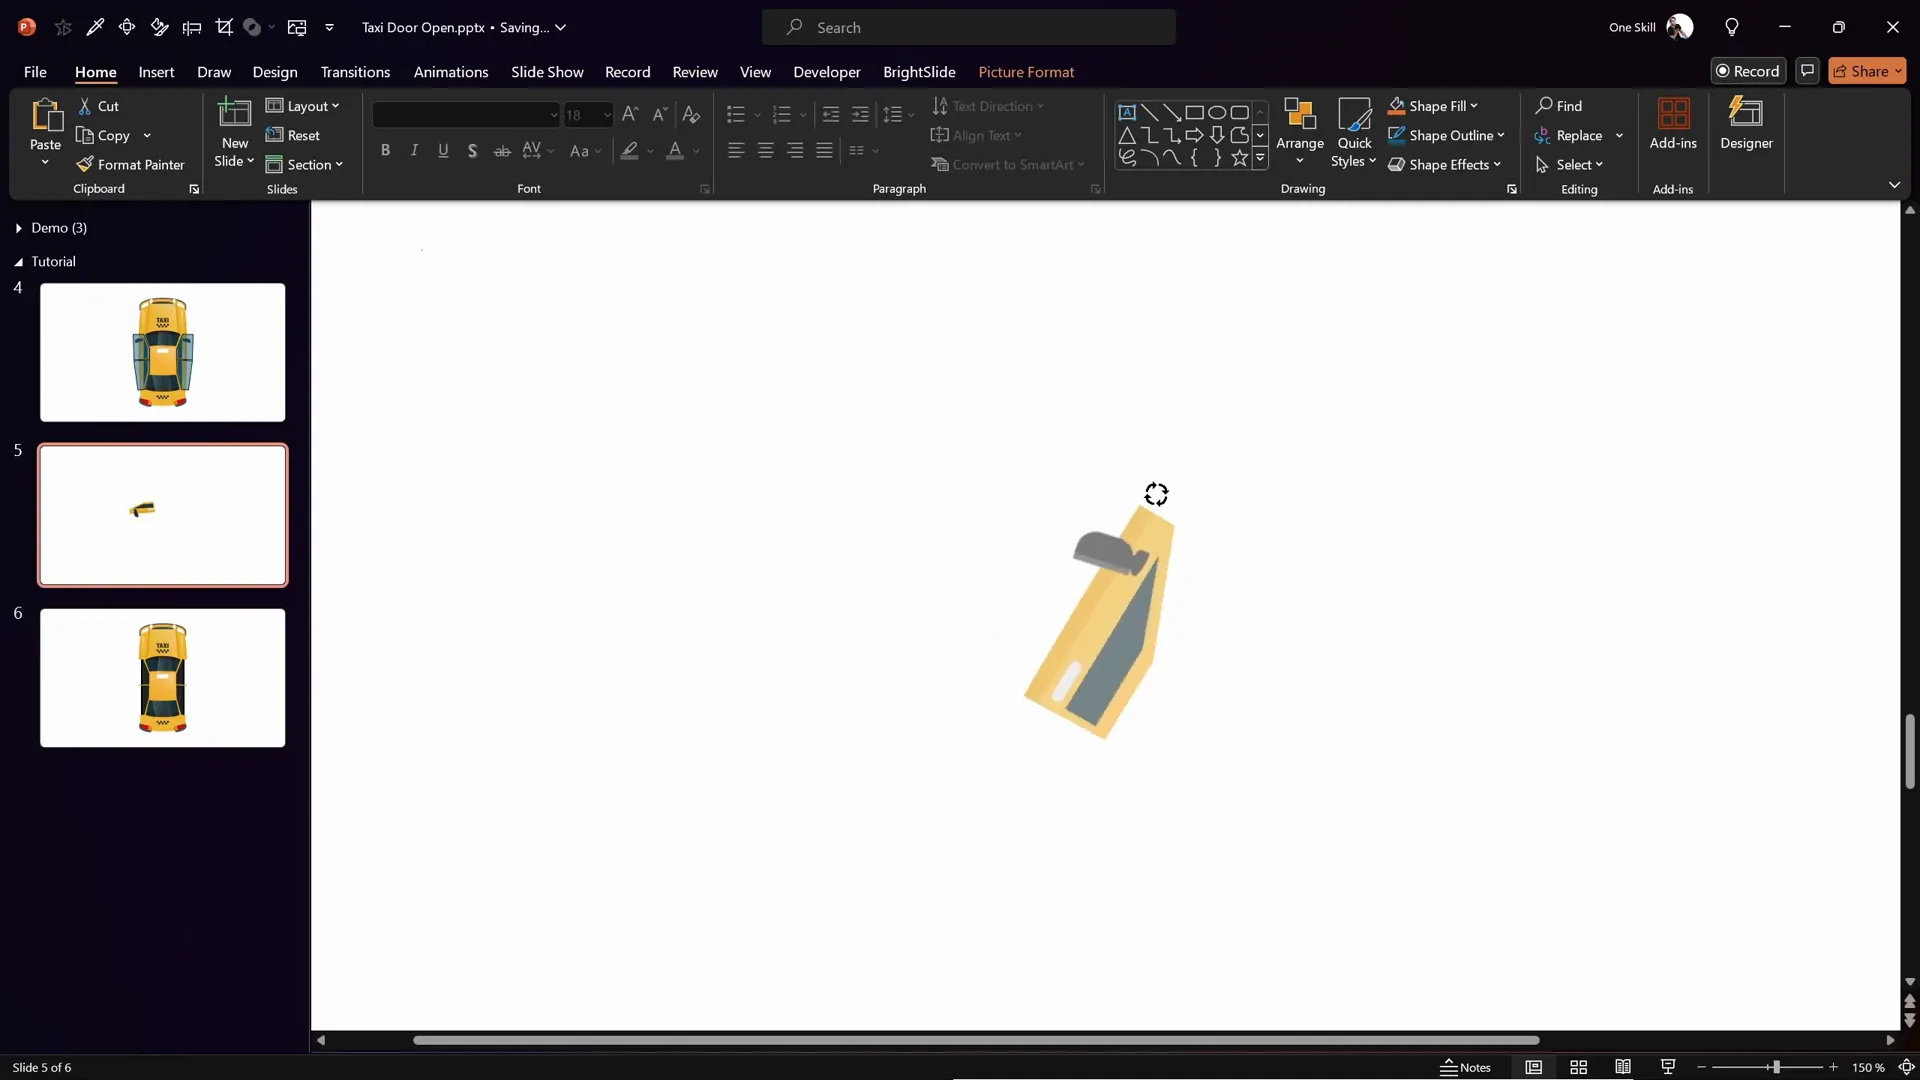Image resolution: width=1920 pixels, height=1080 pixels.
Task: Select the Crop tool in Quick Access Toolbar
Action: click(x=225, y=27)
